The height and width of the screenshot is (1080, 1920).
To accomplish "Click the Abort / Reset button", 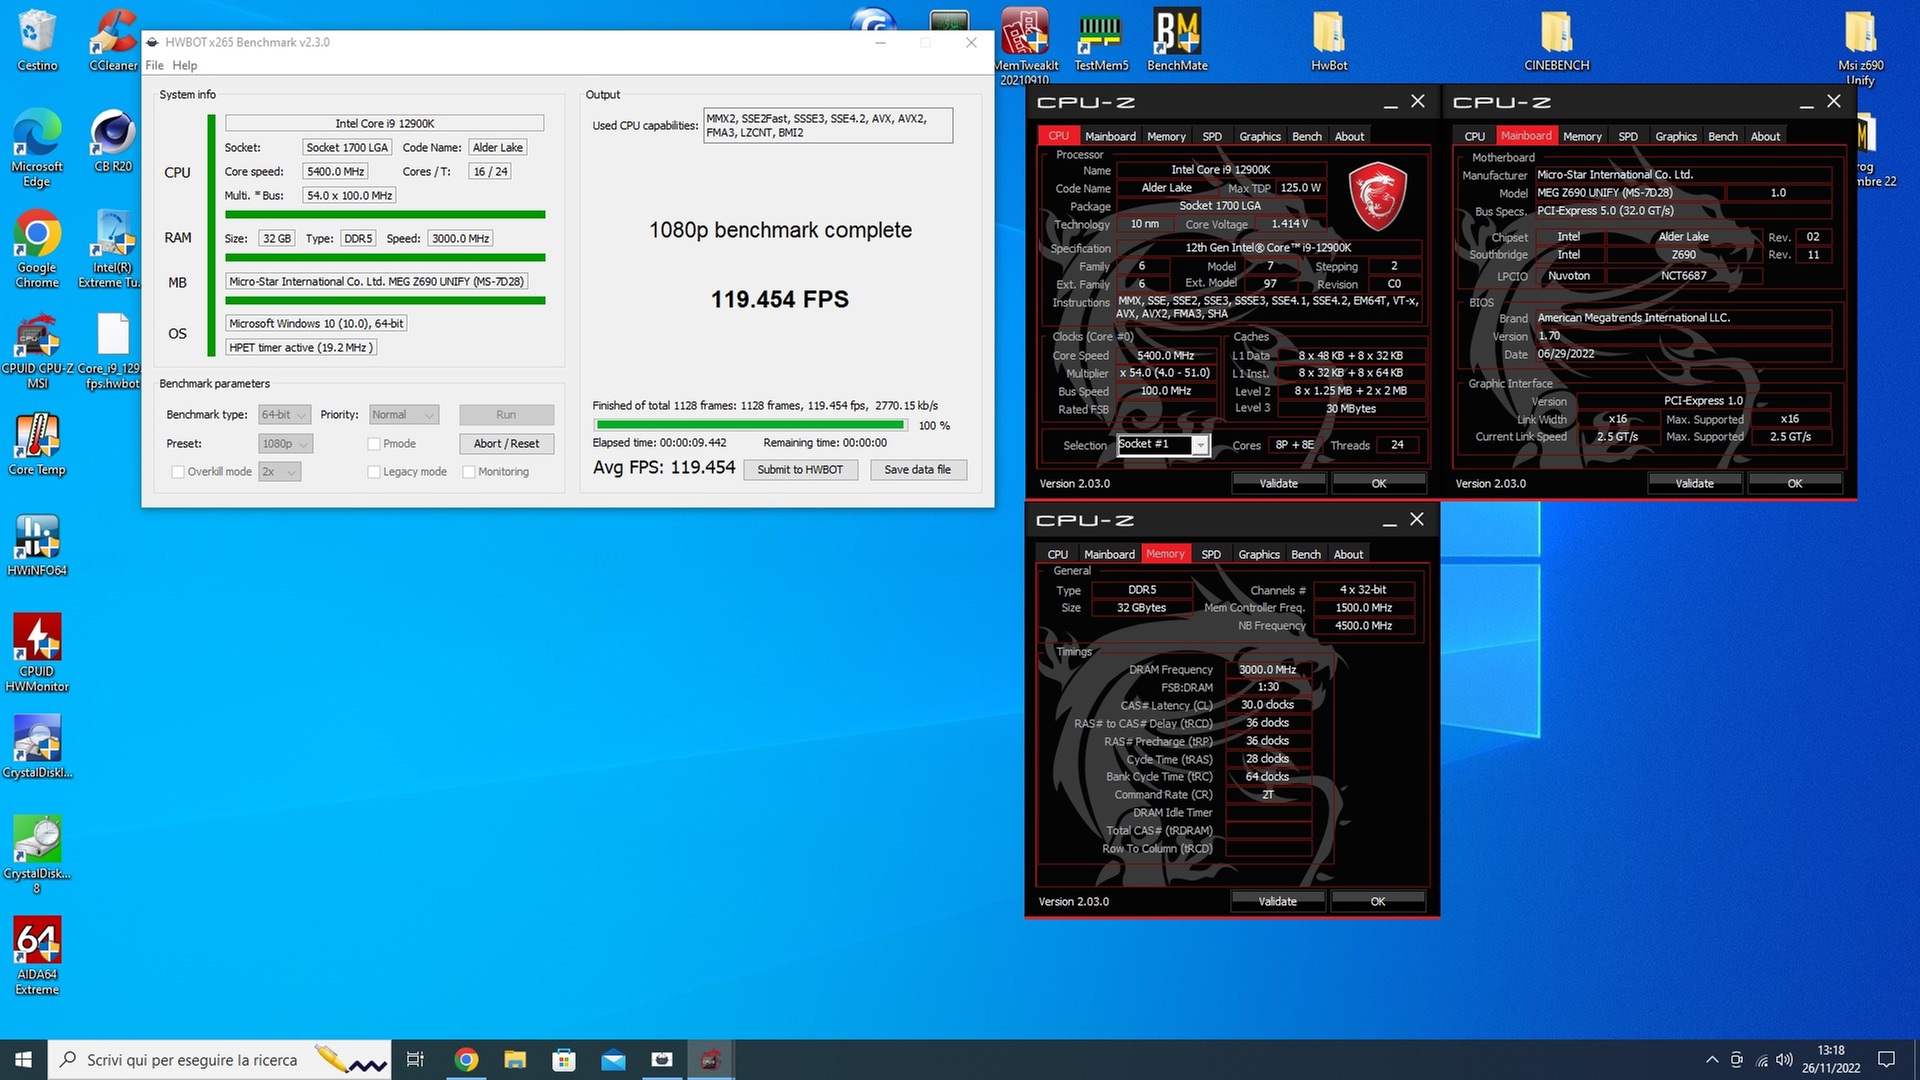I will click(x=506, y=444).
